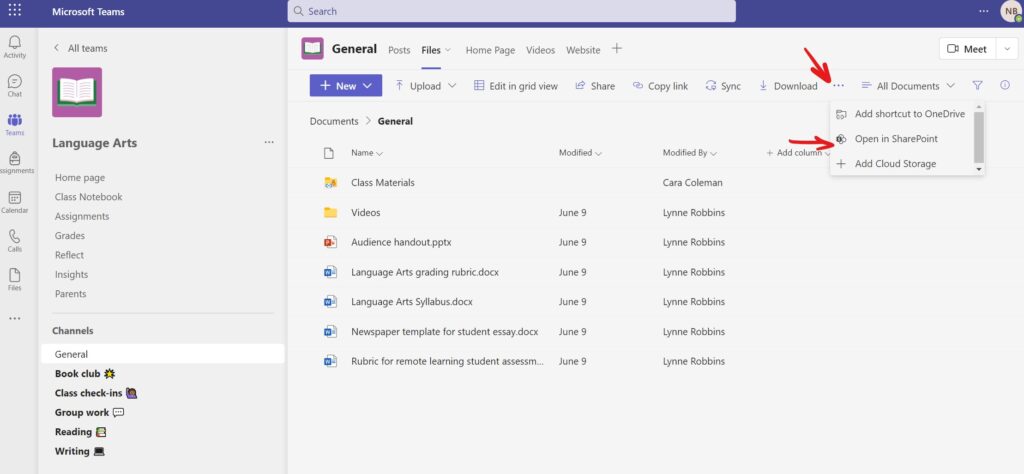
Task: Click the Language Arts team book avatar
Action: 77,92
